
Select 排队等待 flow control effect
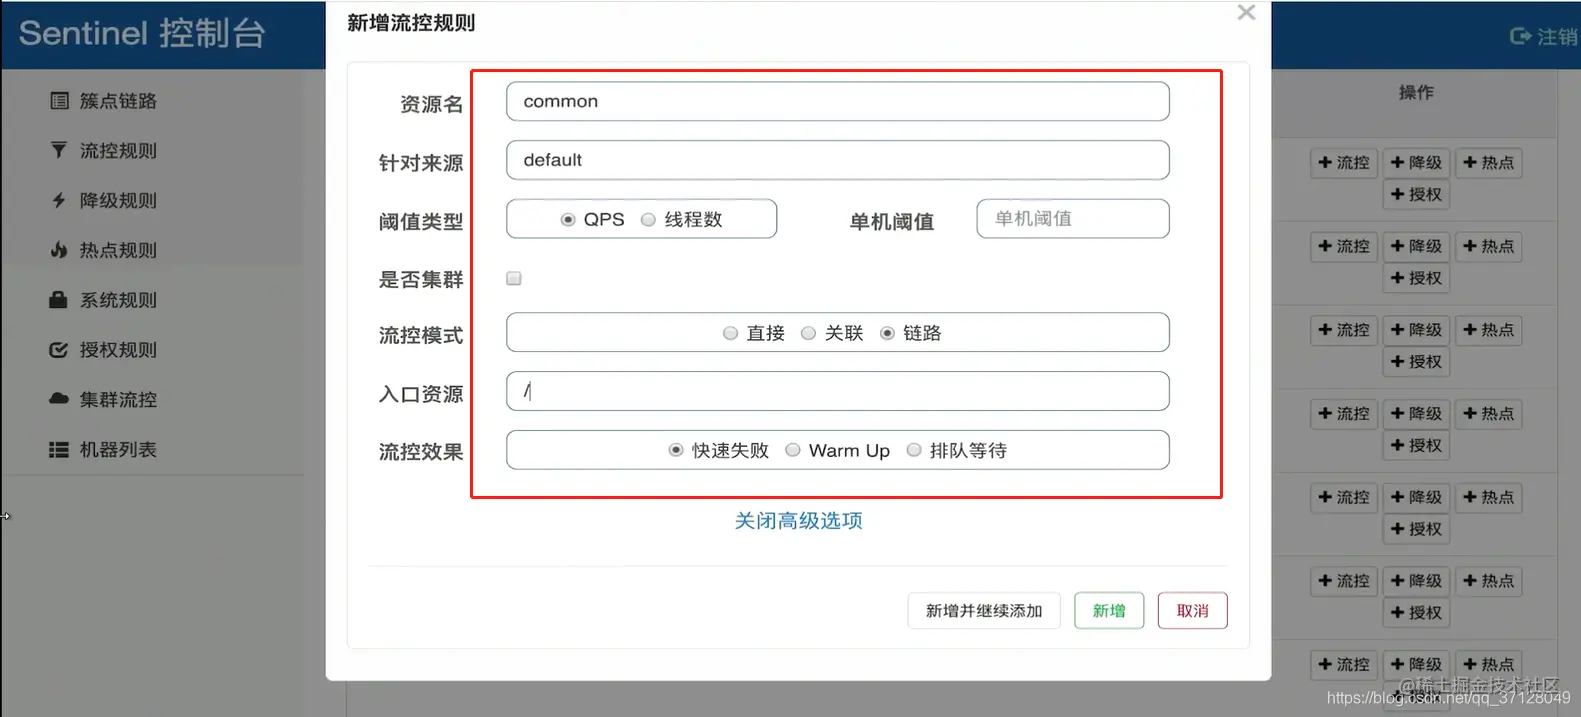pos(914,450)
